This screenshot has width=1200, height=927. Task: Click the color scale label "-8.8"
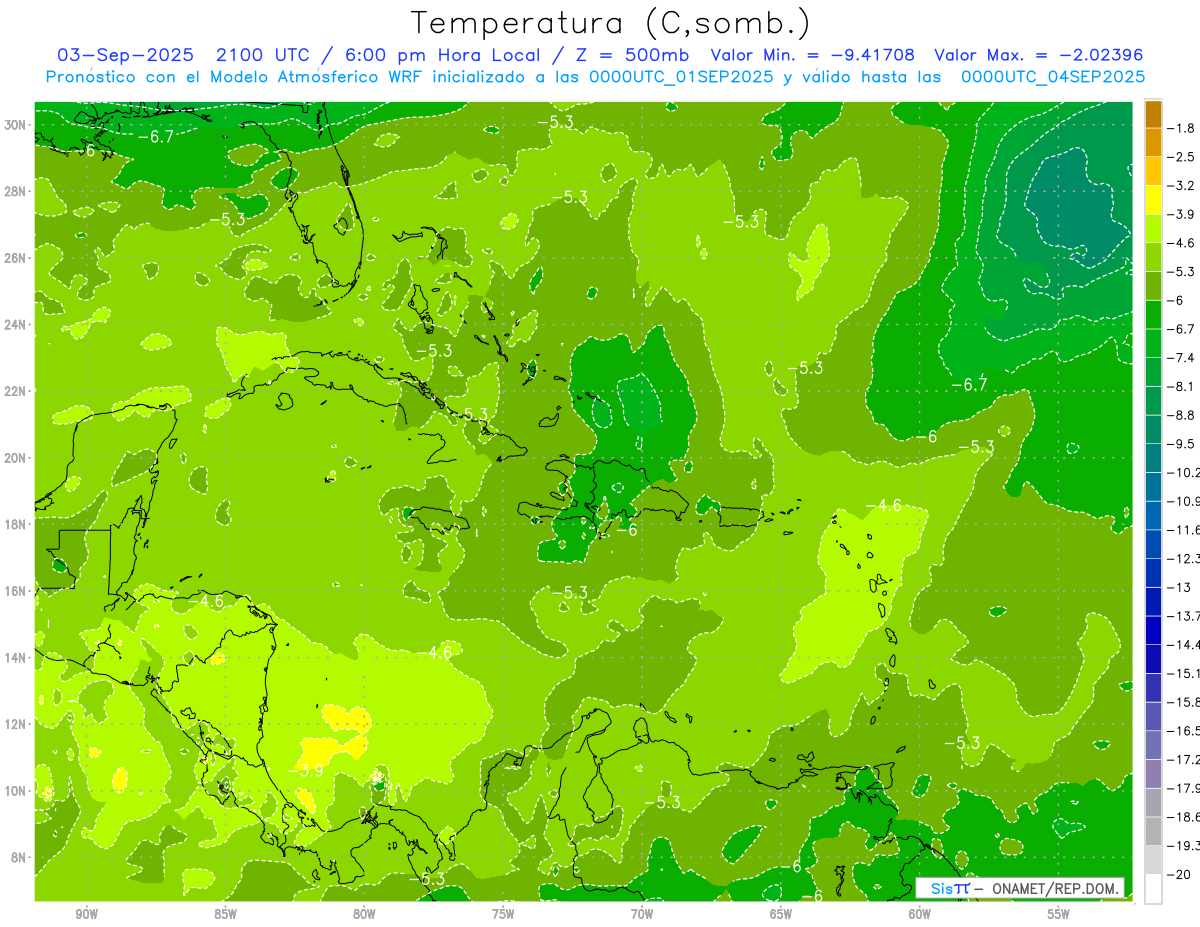point(1182,415)
